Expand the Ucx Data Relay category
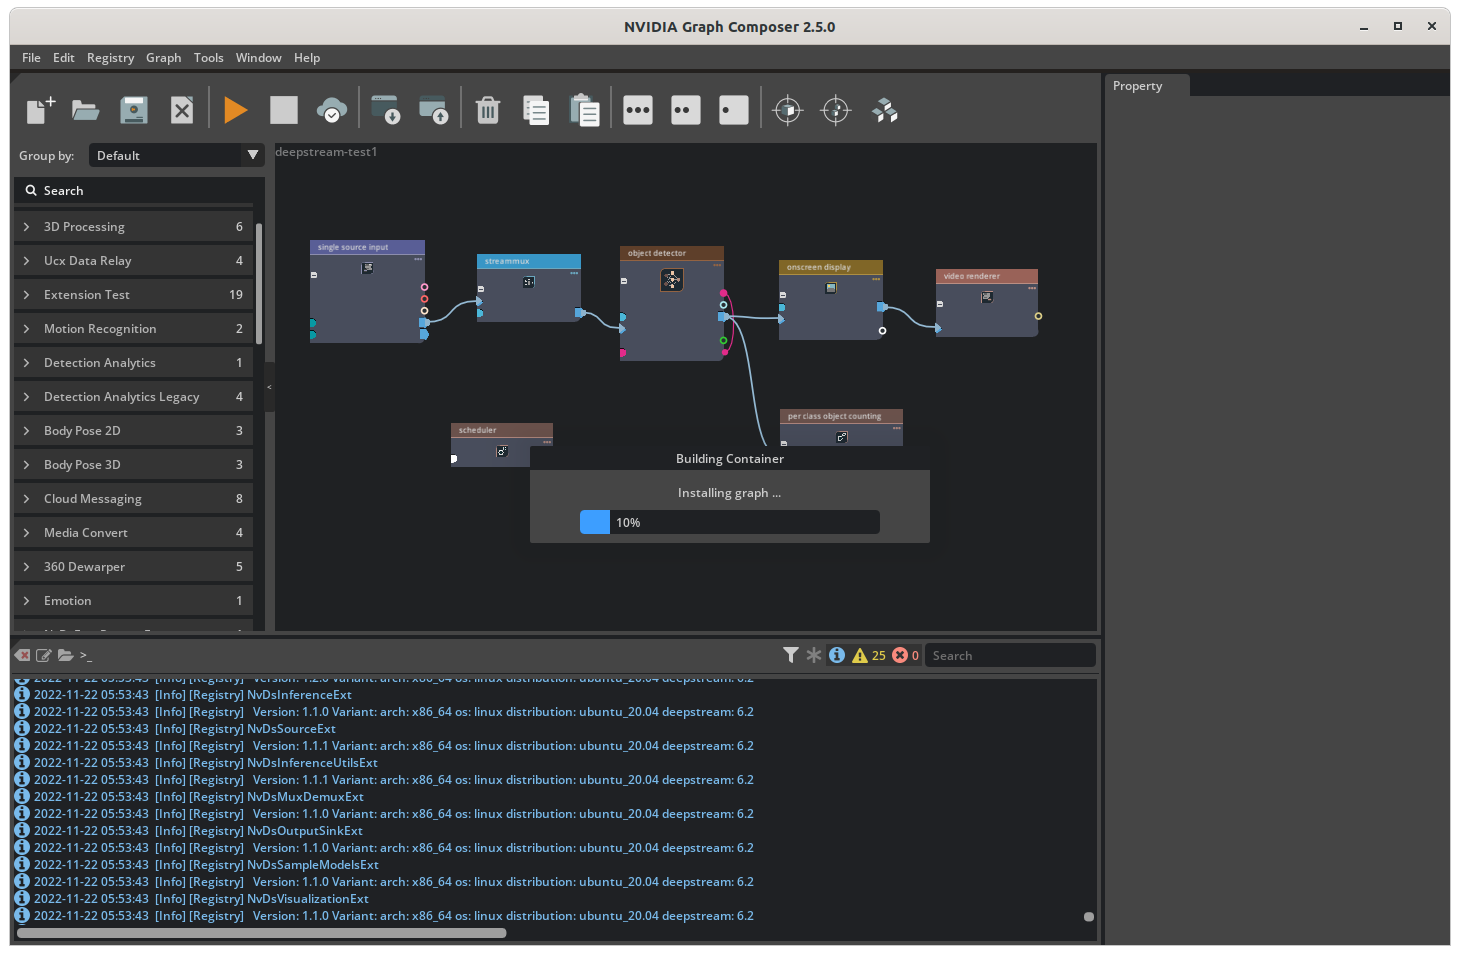 pyautogui.click(x=134, y=261)
